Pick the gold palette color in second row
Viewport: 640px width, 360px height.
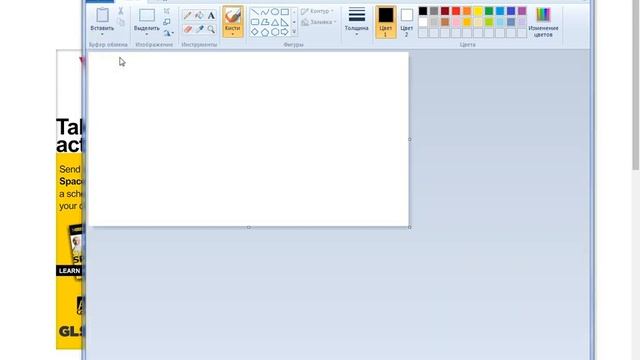tap(467, 22)
